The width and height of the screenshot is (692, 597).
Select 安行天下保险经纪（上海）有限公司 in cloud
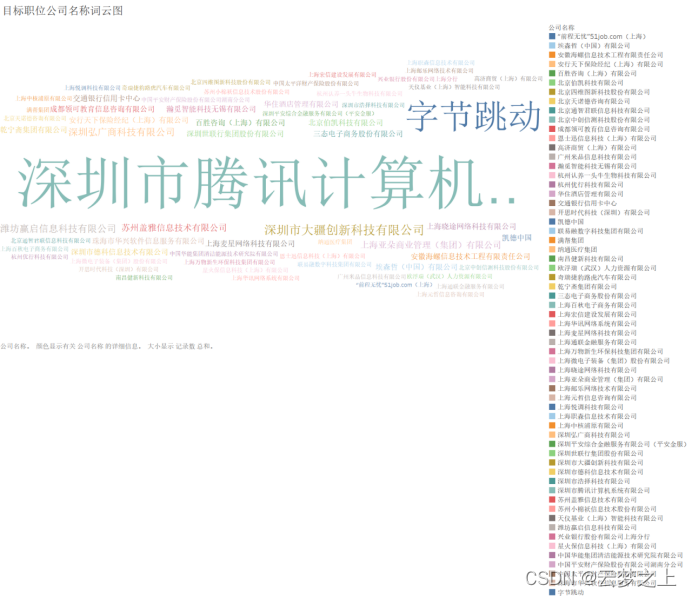(128, 120)
